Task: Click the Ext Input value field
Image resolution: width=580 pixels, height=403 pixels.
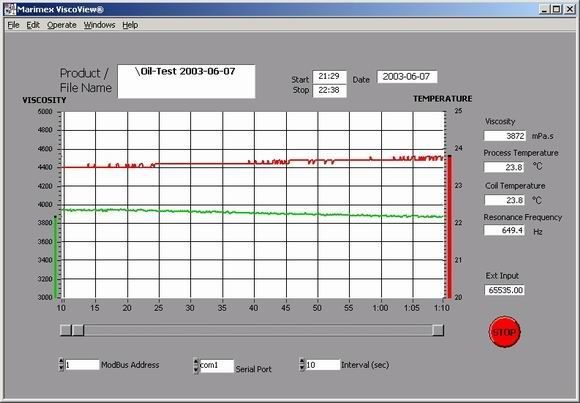Action: pos(504,290)
